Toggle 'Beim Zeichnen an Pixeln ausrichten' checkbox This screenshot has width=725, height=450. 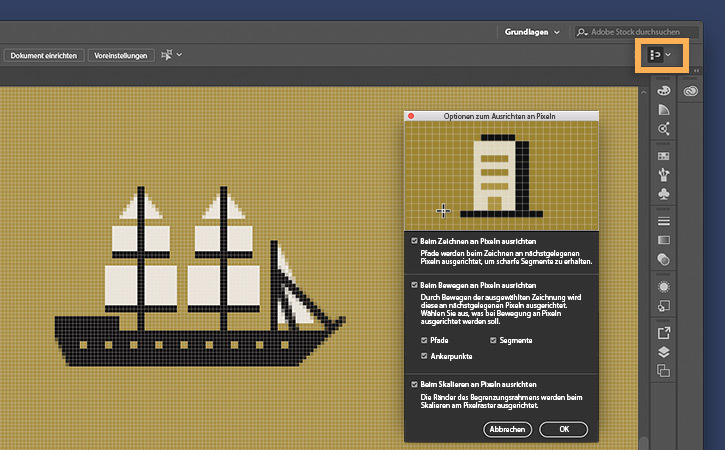point(415,242)
